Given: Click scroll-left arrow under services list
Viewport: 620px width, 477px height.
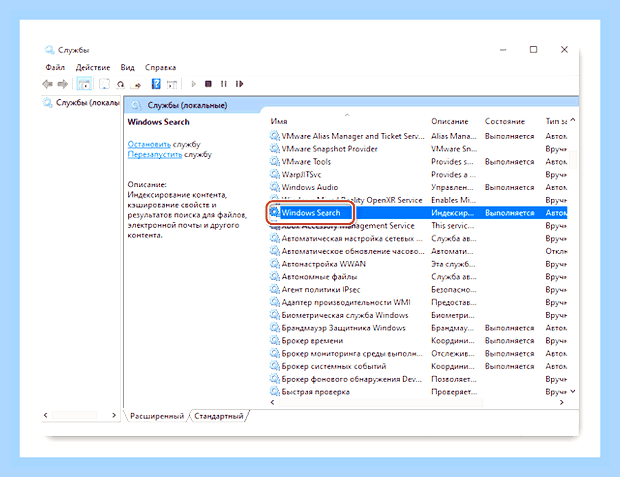Looking at the screenshot, I should click(x=272, y=403).
